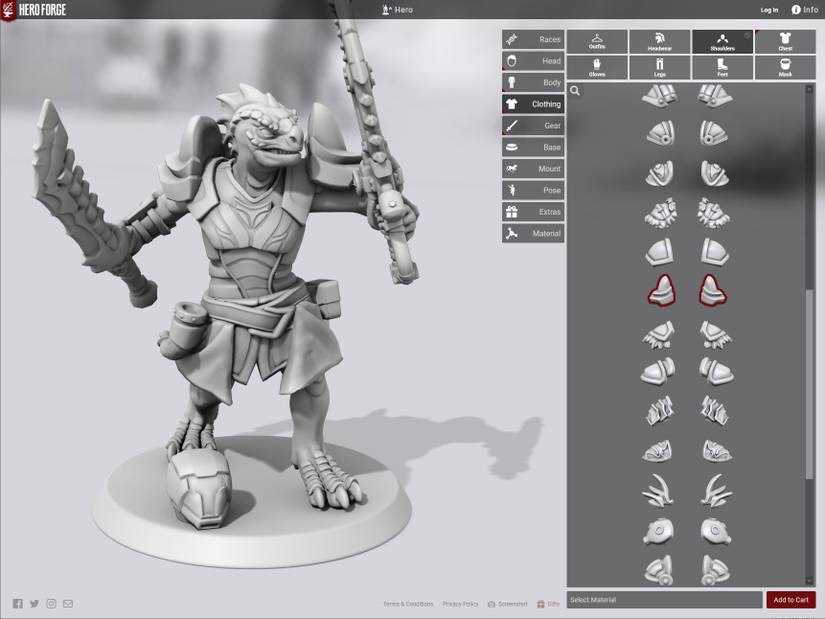Choose the jagged crystal right shoulder piece
825x619 pixels.
click(x=715, y=411)
